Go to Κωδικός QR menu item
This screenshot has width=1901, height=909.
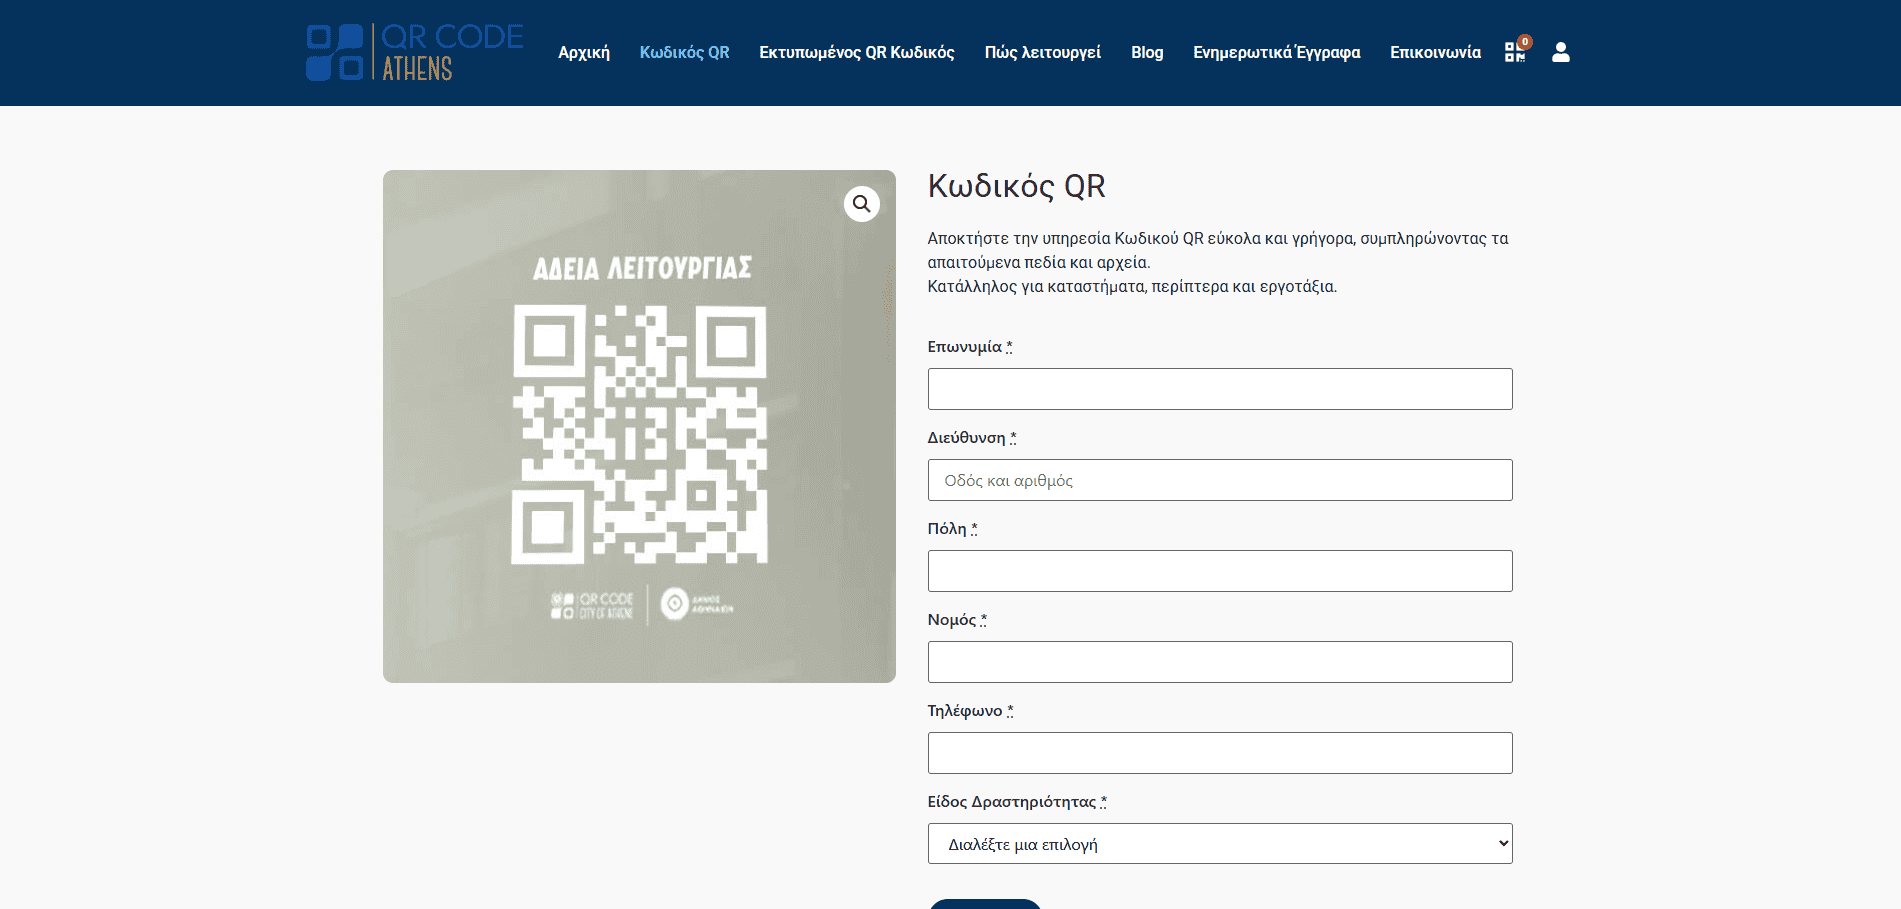684,53
